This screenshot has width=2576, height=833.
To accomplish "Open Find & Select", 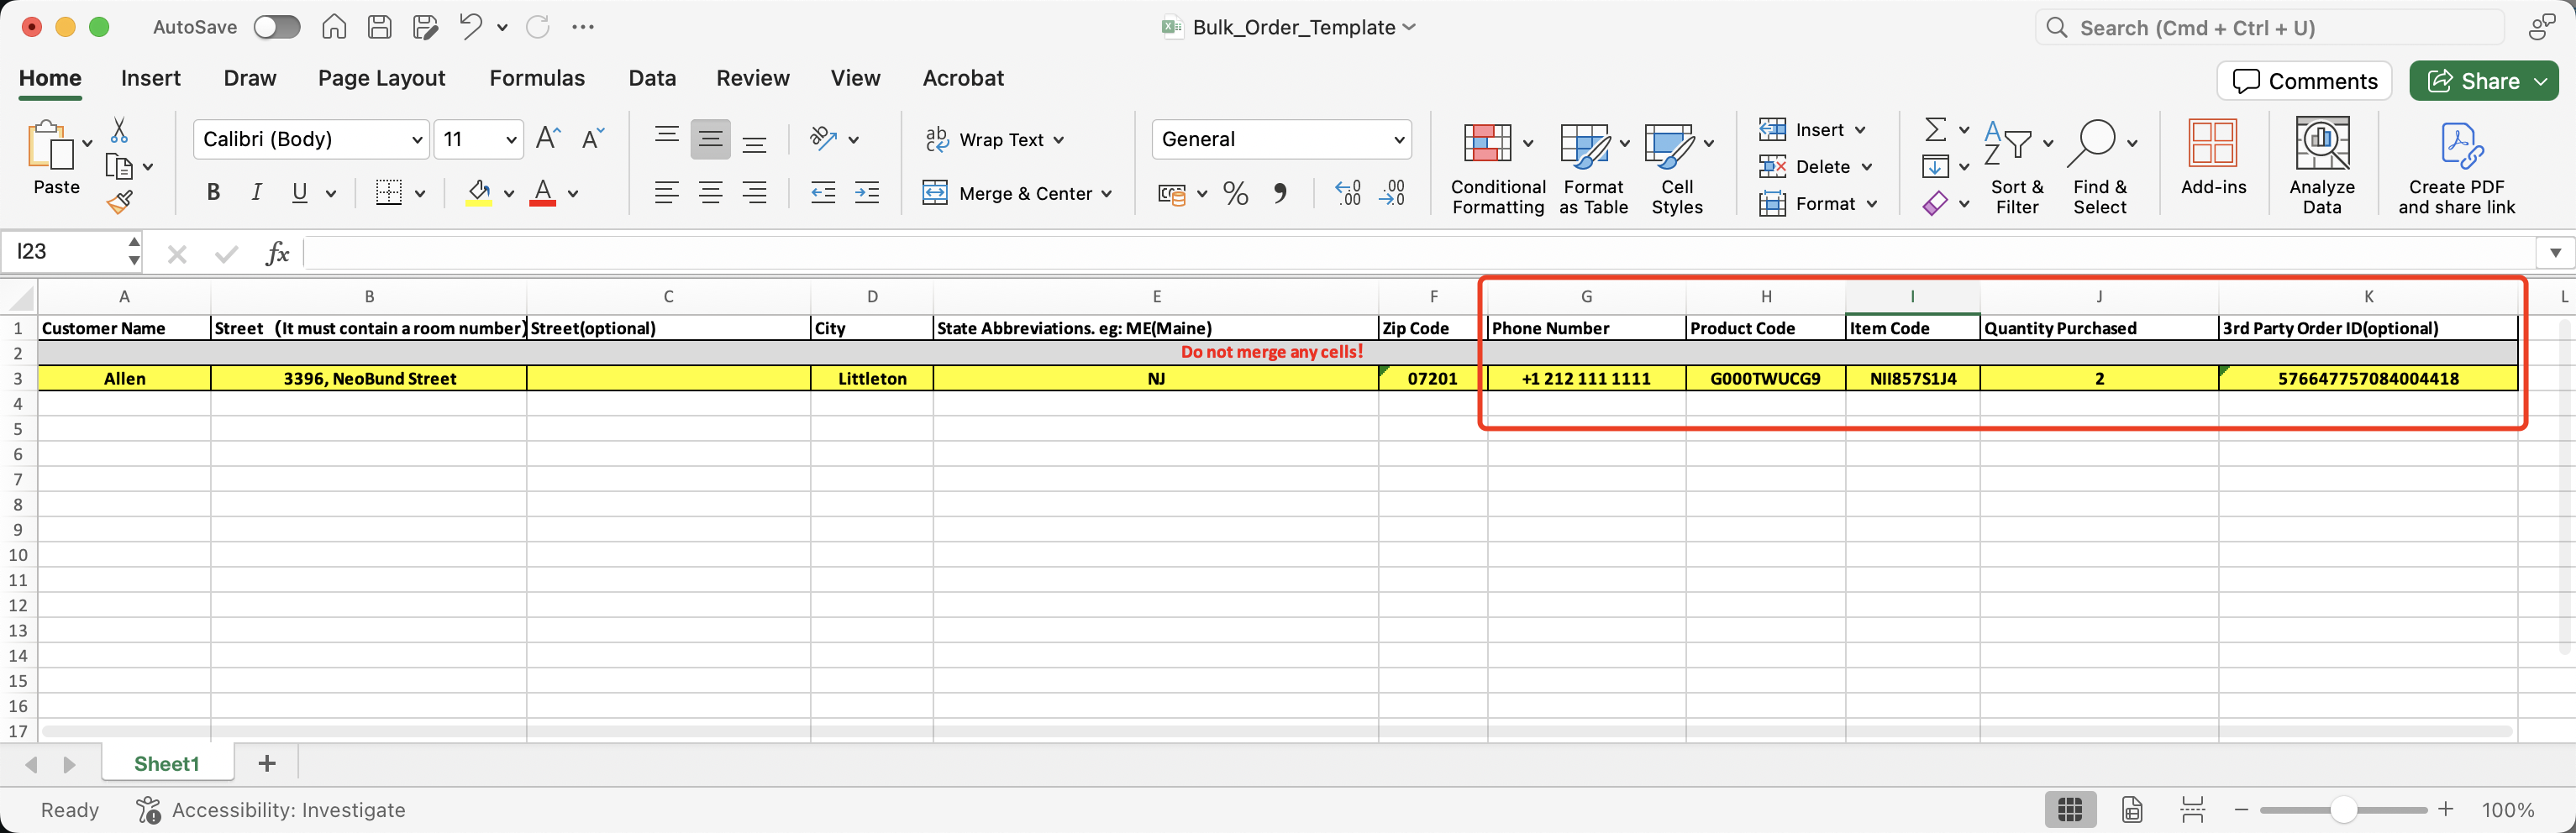I will pos(2101,168).
